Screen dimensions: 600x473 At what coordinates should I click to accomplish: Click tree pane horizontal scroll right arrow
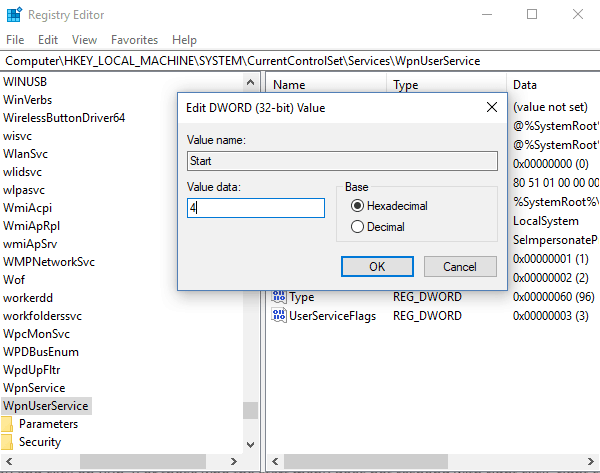pos(233,461)
